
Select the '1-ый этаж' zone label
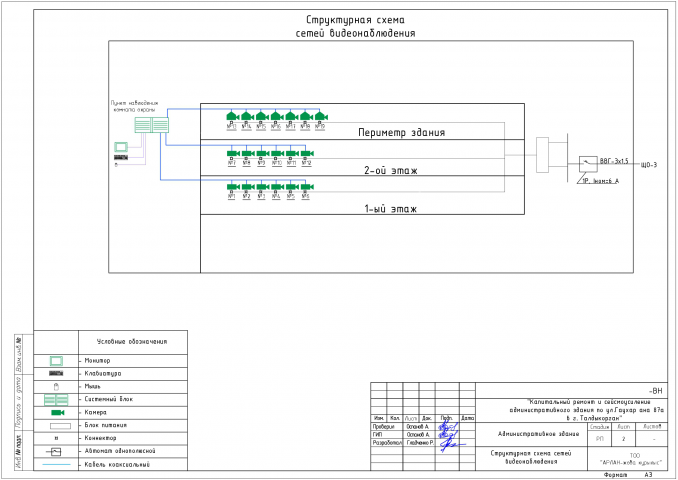[390, 209]
